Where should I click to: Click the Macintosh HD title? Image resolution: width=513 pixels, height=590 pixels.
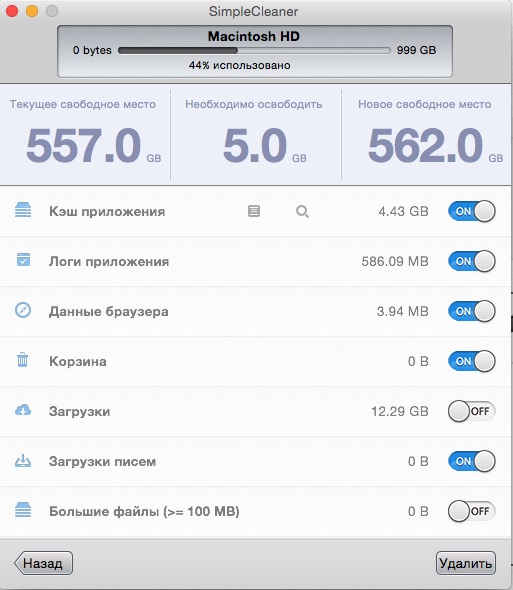pyautogui.click(x=254, y=36)
